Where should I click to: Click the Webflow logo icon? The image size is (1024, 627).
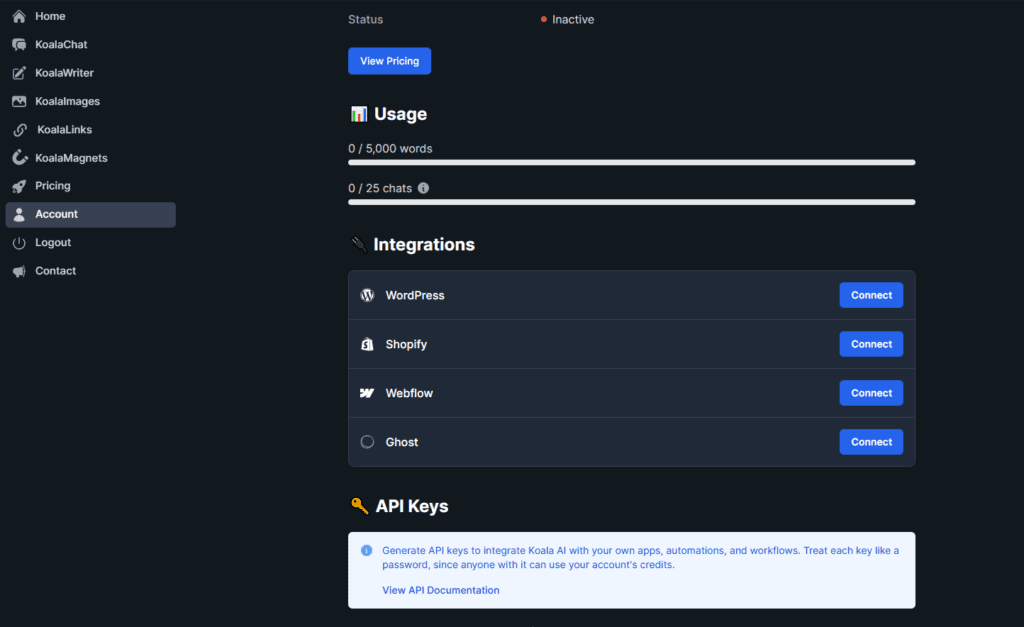(x=367, y=393)
